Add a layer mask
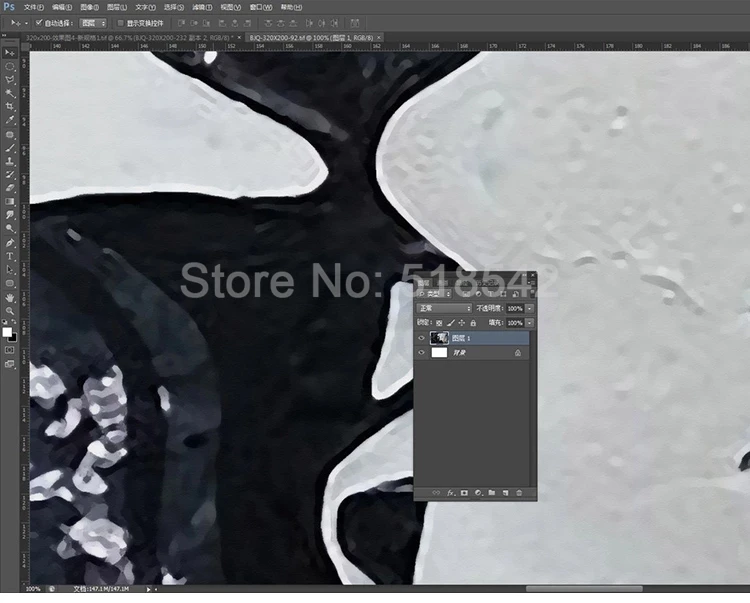The height and width of the screenshot is (603, 750). (x=464, y=493)
